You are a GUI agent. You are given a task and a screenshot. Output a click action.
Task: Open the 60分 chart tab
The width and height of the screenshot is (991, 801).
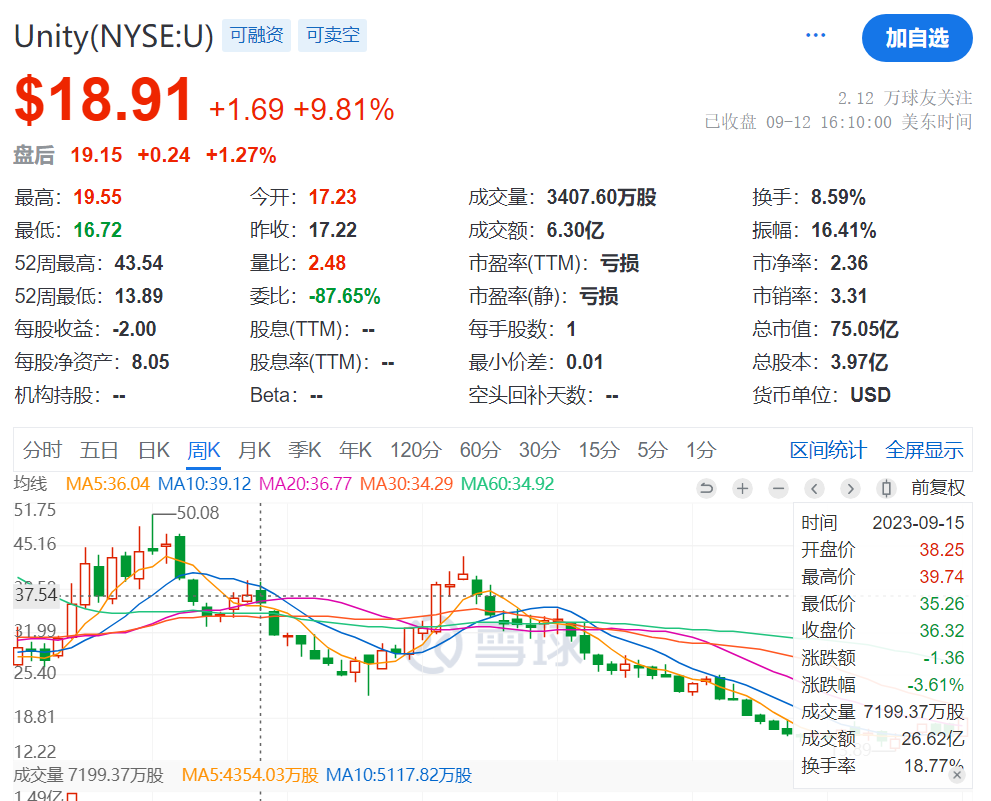pos(480,450)
